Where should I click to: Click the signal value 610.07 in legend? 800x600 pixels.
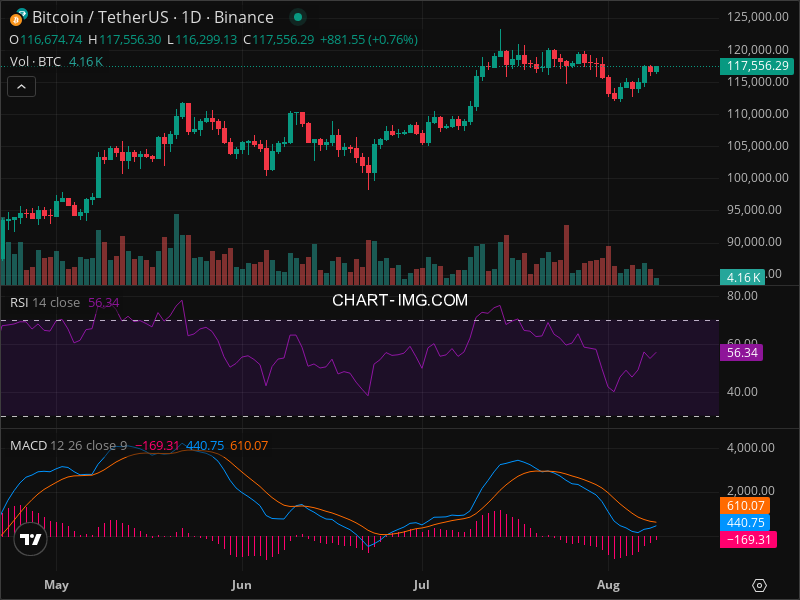[x=249, y=445]
